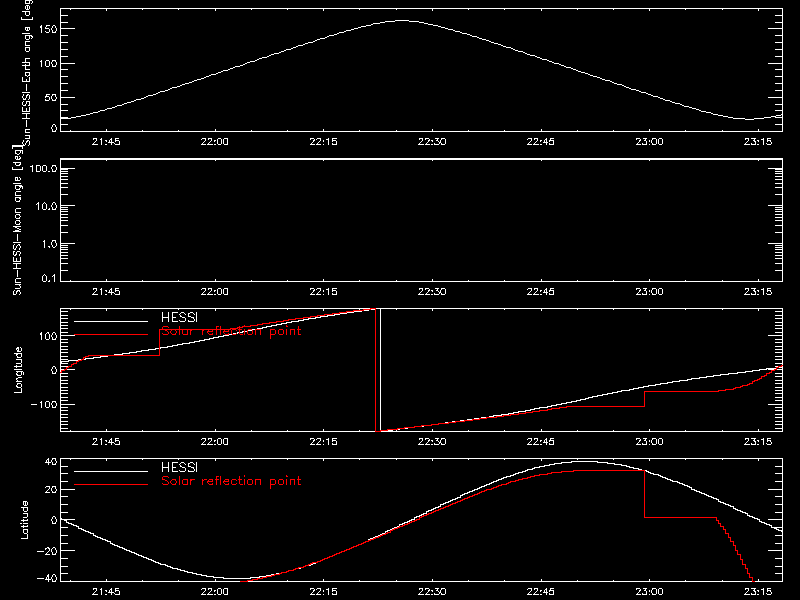The width and height of the screenshot is (800, 600).
Task: Click red legend line sample in Latitude plot
Action: pos(111,485)
